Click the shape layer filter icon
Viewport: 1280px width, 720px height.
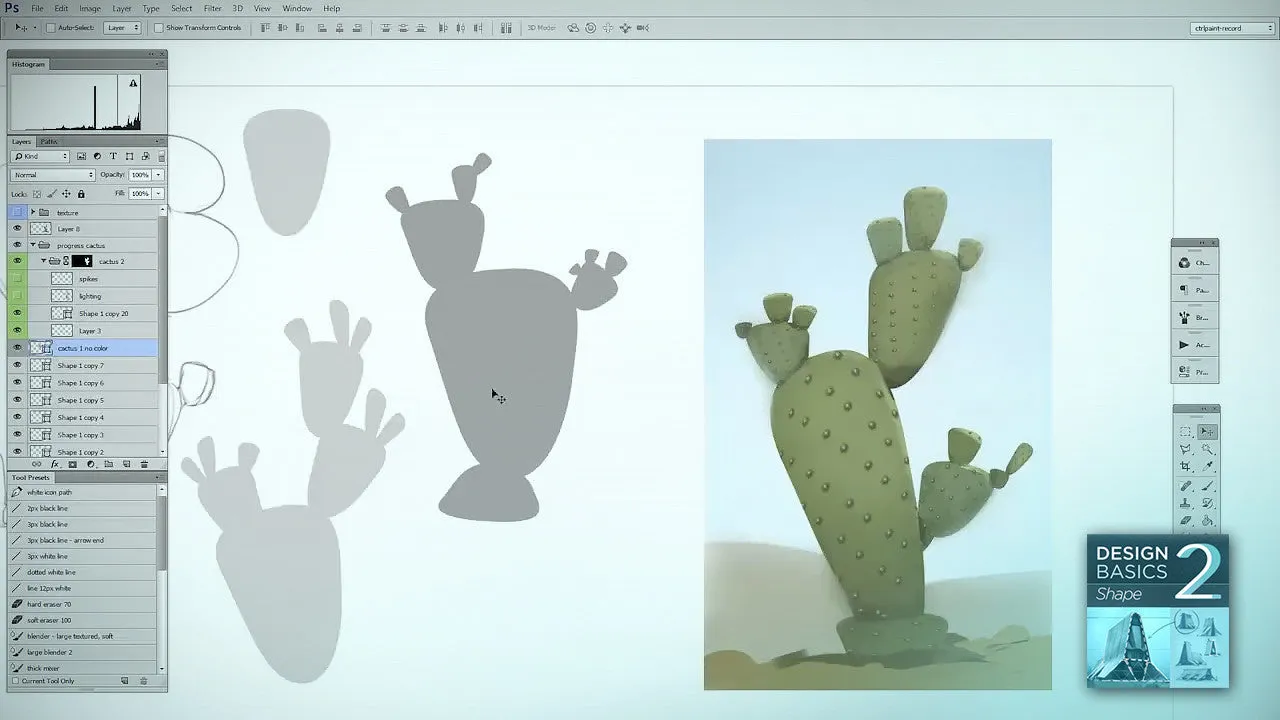129,156
